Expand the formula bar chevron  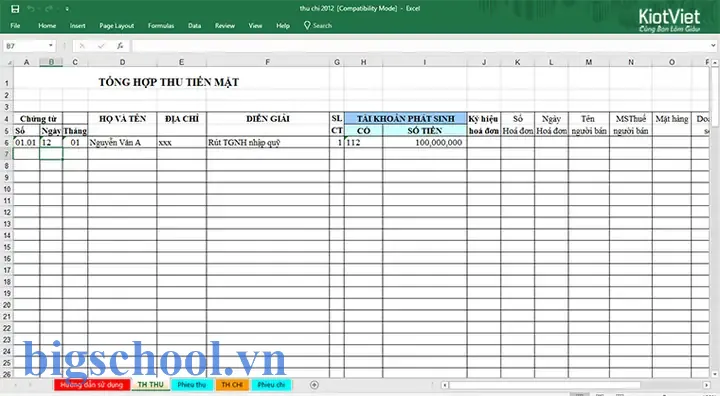pos(713,46)
